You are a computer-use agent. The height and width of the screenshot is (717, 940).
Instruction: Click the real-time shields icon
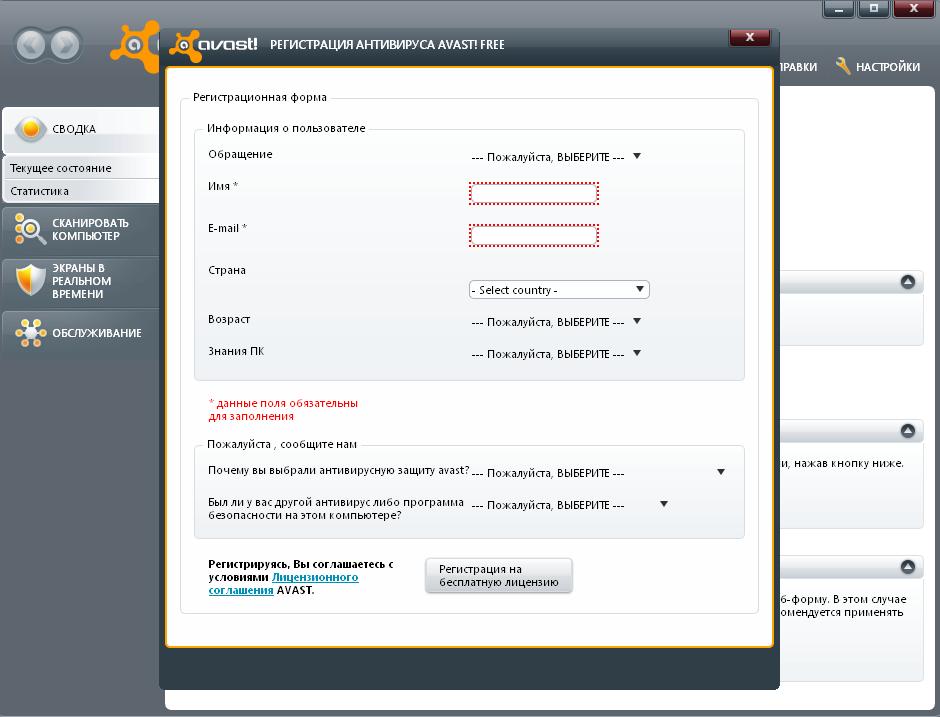30,281
